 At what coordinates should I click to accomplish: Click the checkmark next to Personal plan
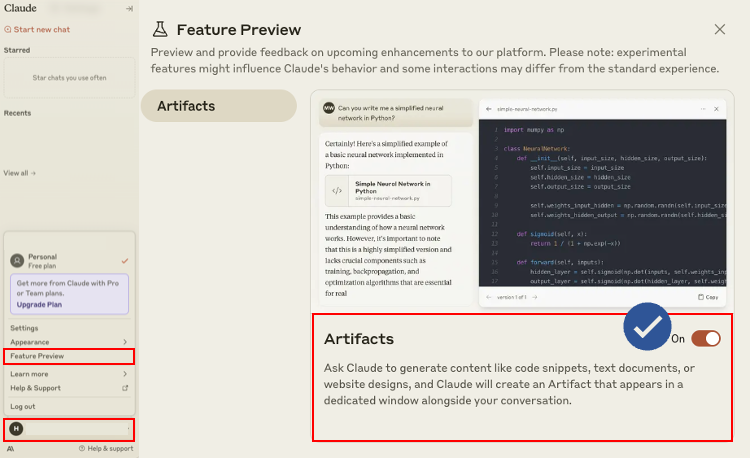click(125, 261)
